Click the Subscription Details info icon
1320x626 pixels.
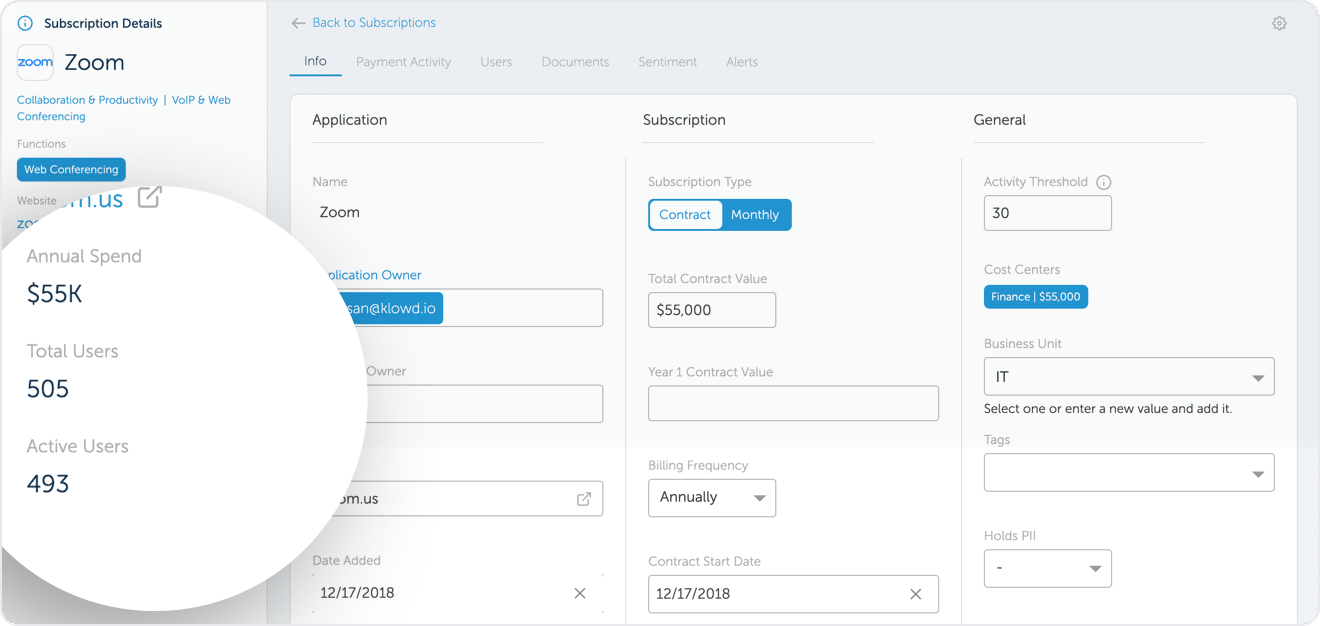25,23
